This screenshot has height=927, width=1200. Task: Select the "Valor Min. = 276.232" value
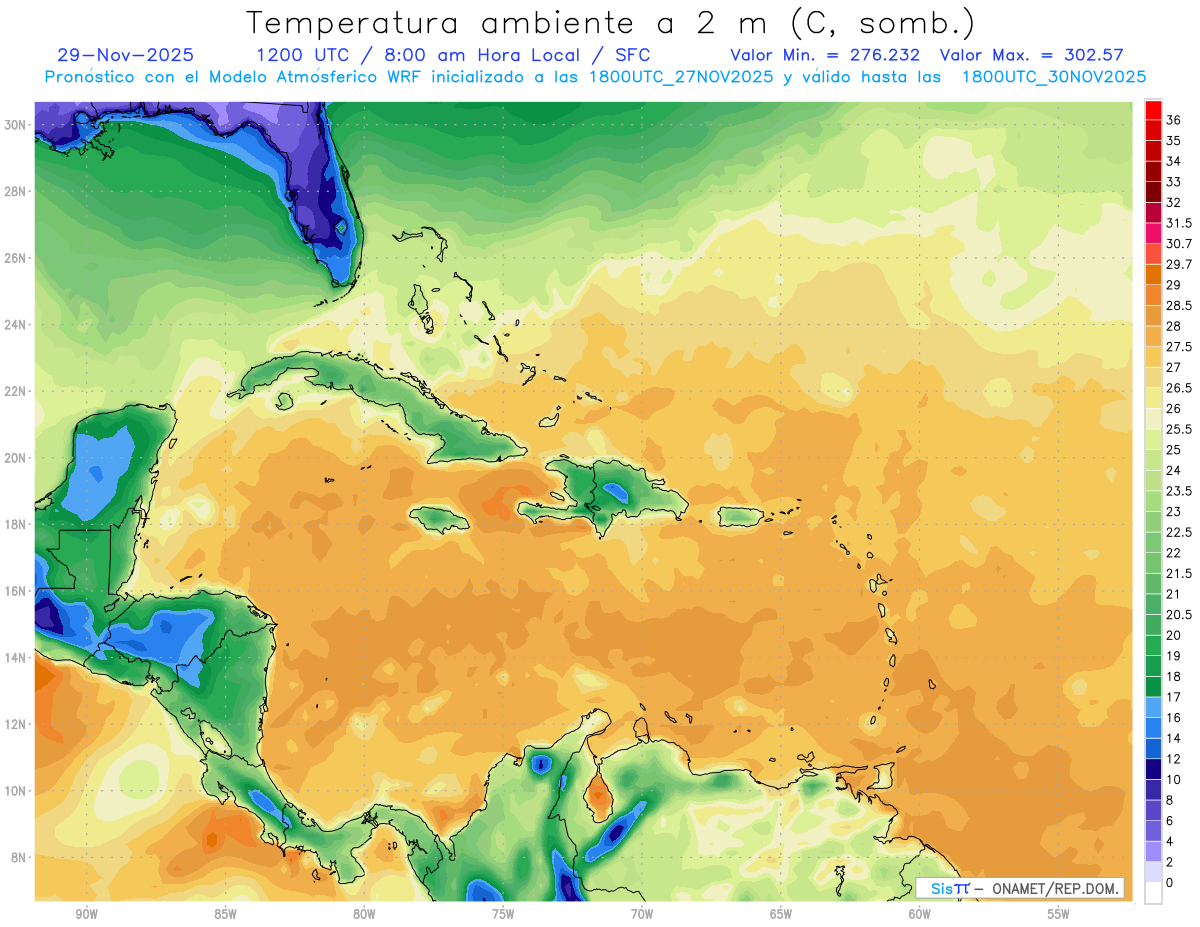click(825, 55)
